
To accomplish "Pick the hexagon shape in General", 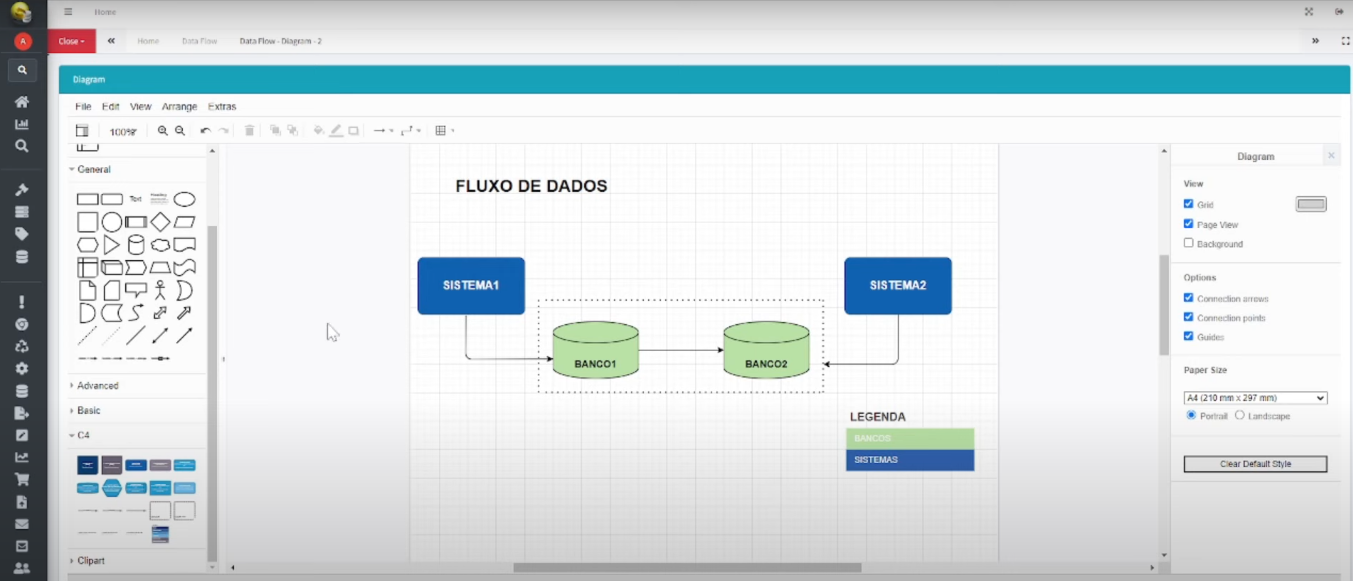I will point(88,245).
